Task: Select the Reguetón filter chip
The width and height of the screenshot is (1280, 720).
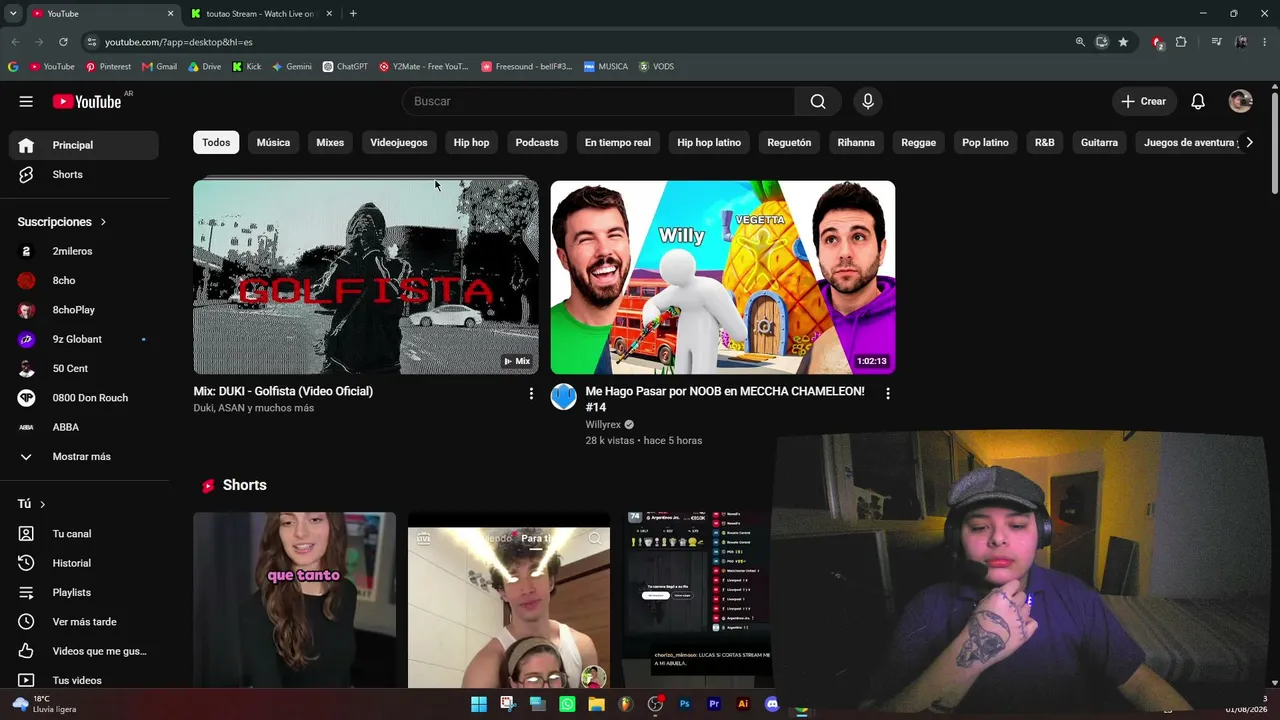Action: coord(789,143)
